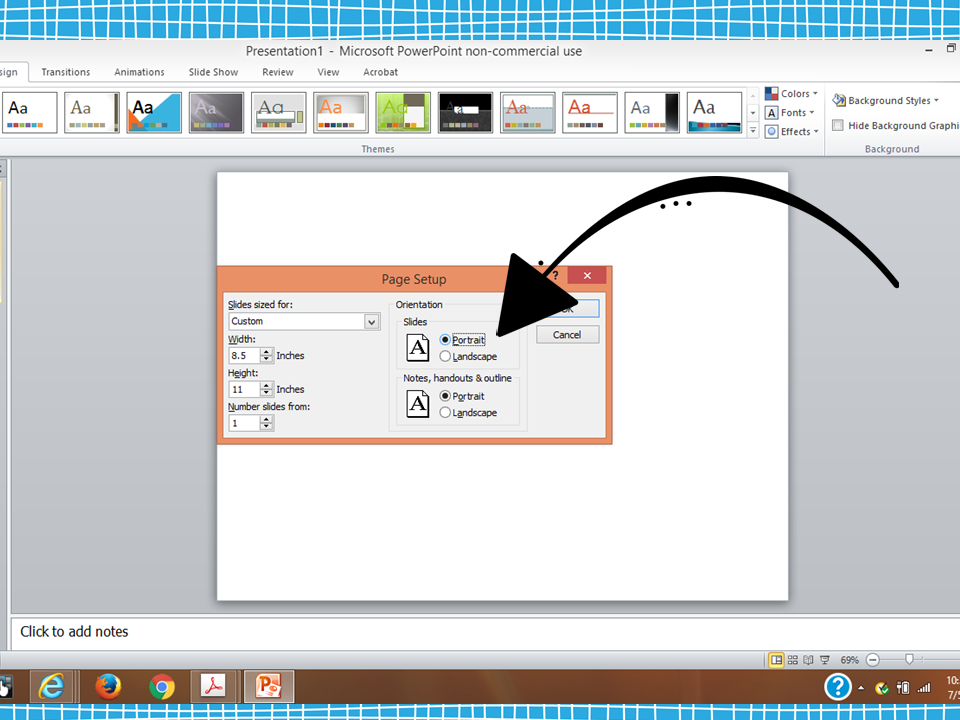
Task: Select Landscape for Notes, handouts & outline
Action: click(x=445, y=413)
